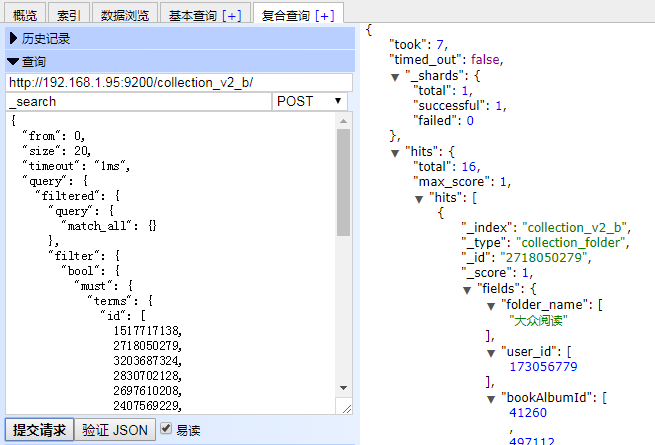Collapse the bookAlbumId array triangle
655x445 pixels.
coord(491,397)
